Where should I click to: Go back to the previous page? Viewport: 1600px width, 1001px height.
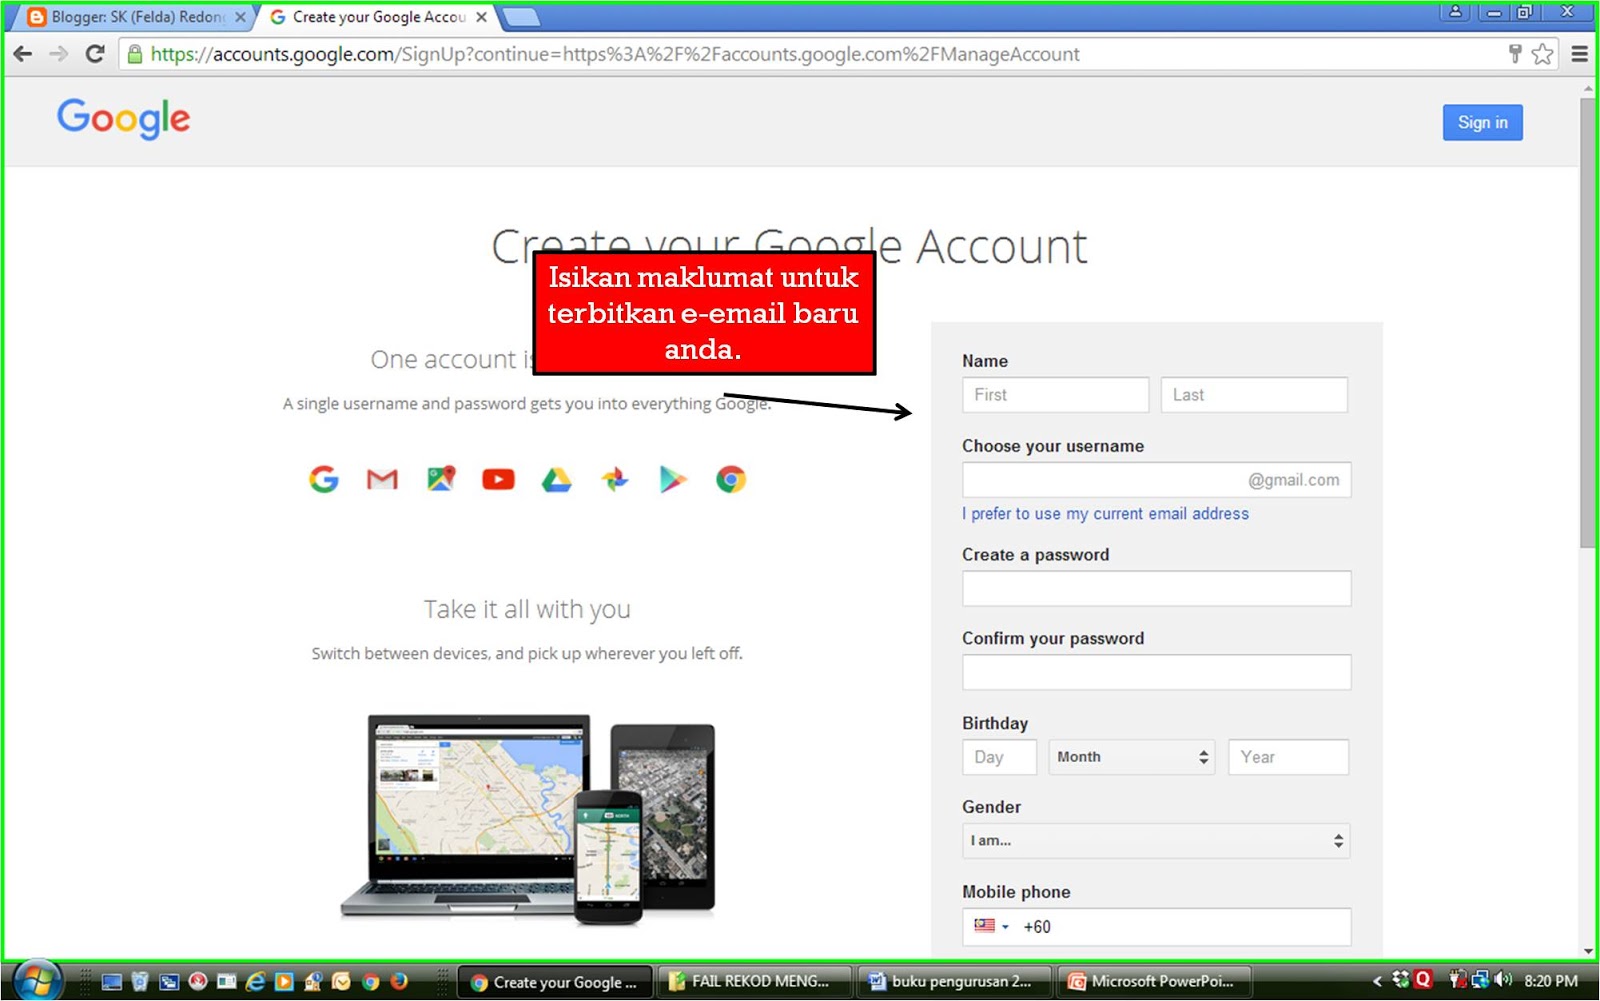23,54
